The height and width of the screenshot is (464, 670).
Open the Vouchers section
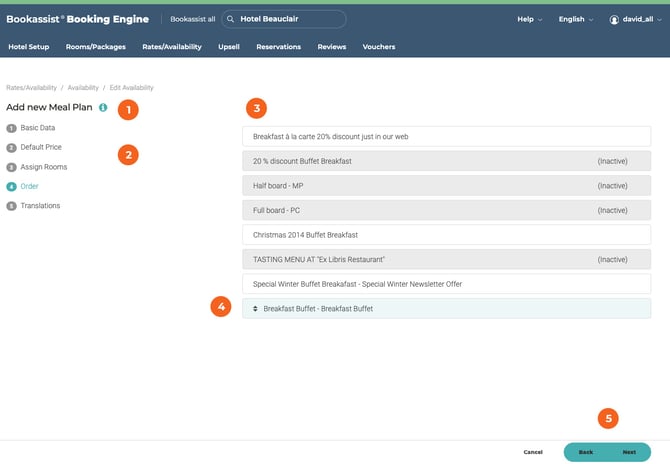[378, 47]
